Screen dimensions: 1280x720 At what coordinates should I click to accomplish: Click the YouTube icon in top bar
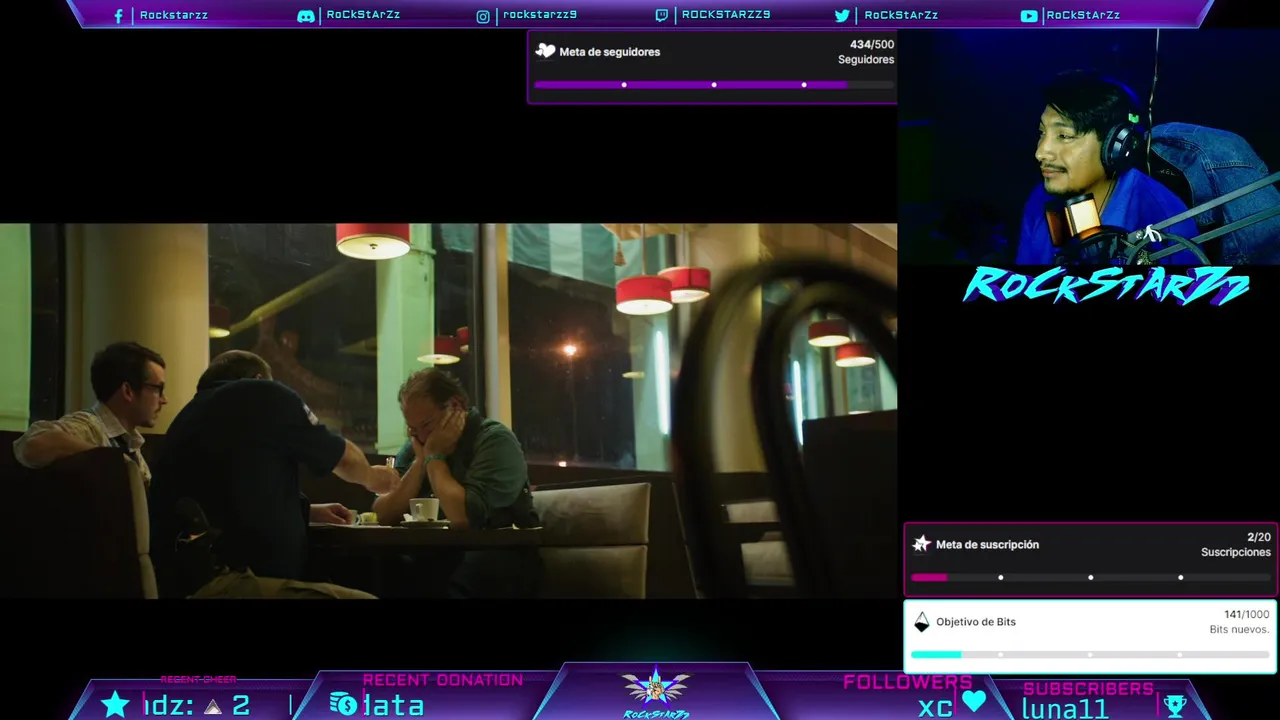(x=1029, y=16)
